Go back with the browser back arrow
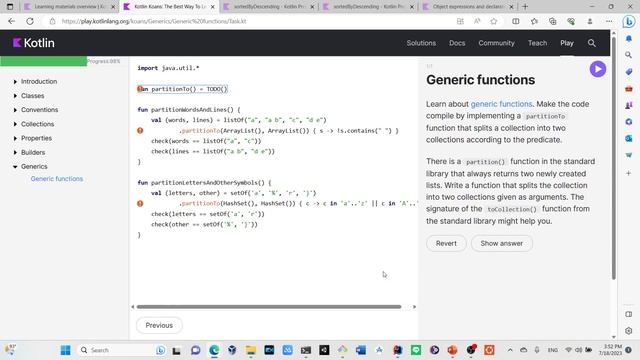The width and height of the screenshot is (640, 360). pyautogui.click(x=11, y=21)
